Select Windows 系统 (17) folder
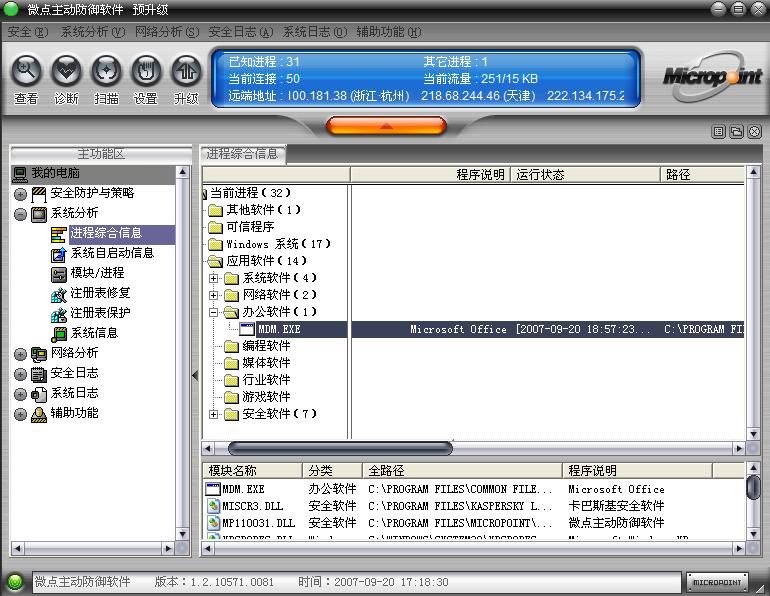 click(270, 244)
